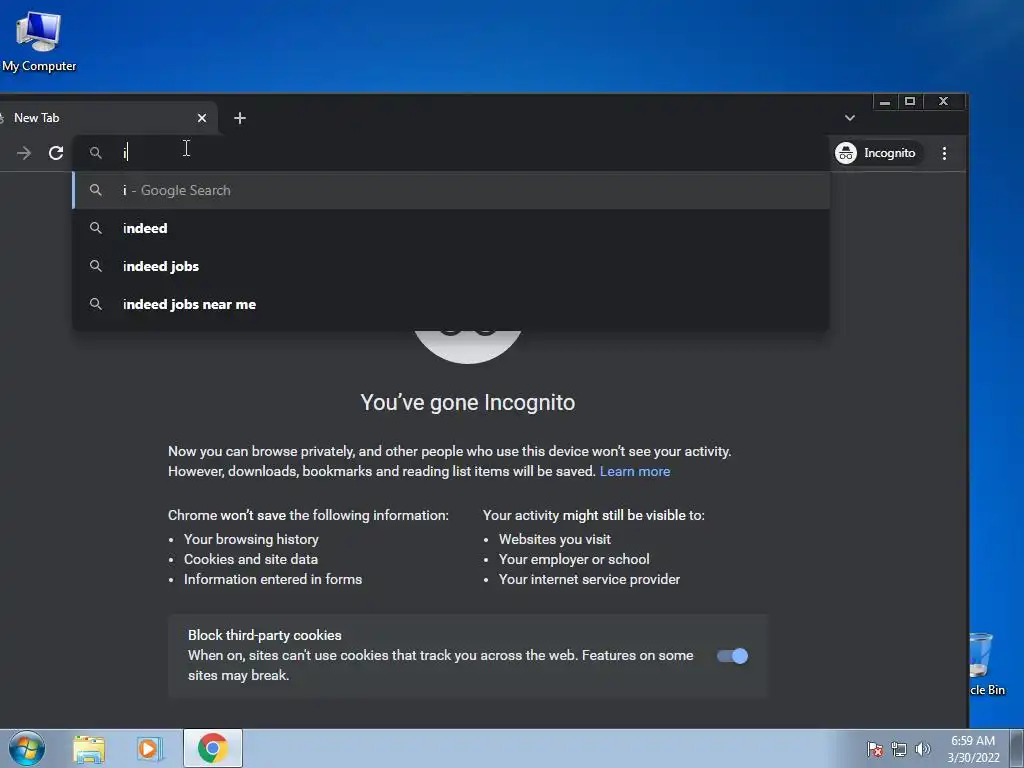Choose 'indeed jobs near me' suggestion
1024x768 pixels.
coord(451,304)
